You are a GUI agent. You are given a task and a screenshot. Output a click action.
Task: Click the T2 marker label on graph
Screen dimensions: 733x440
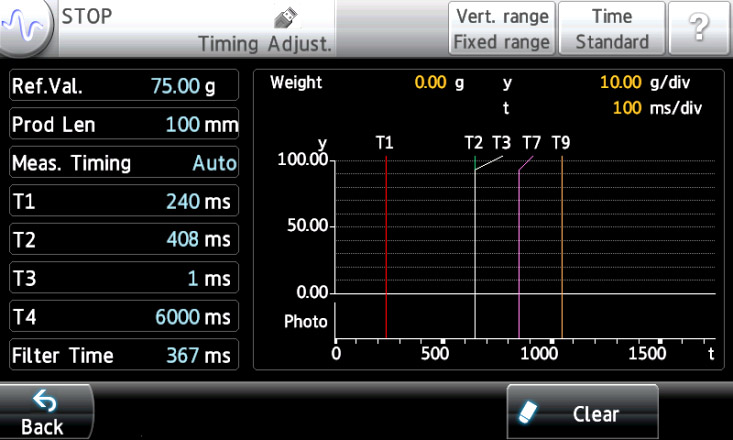pyautogui.click(x=474, y=143)
